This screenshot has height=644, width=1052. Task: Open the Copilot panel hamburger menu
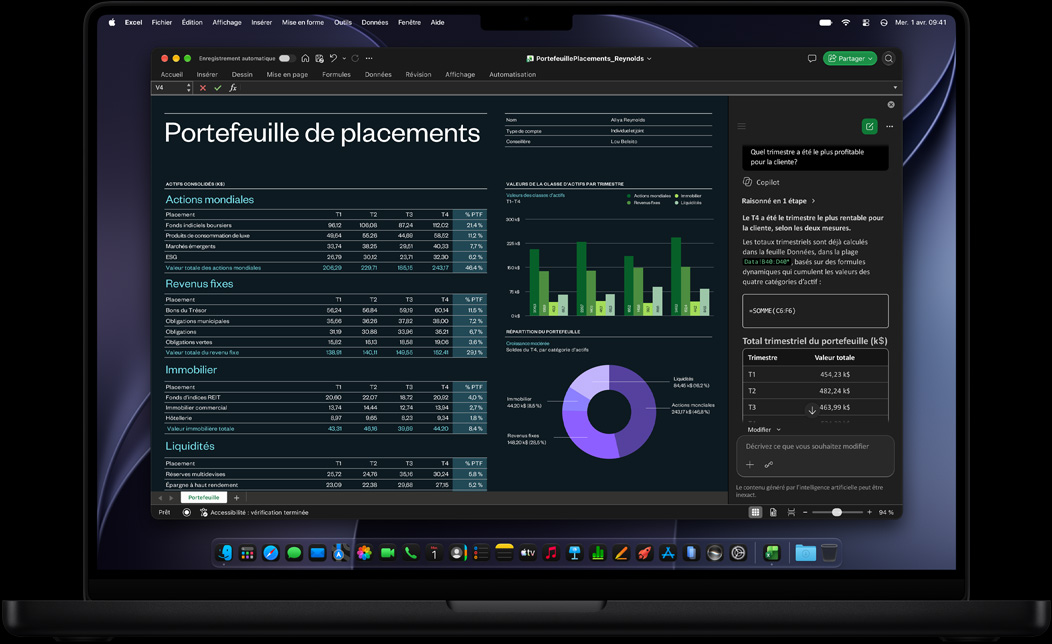tap(741, 126)
